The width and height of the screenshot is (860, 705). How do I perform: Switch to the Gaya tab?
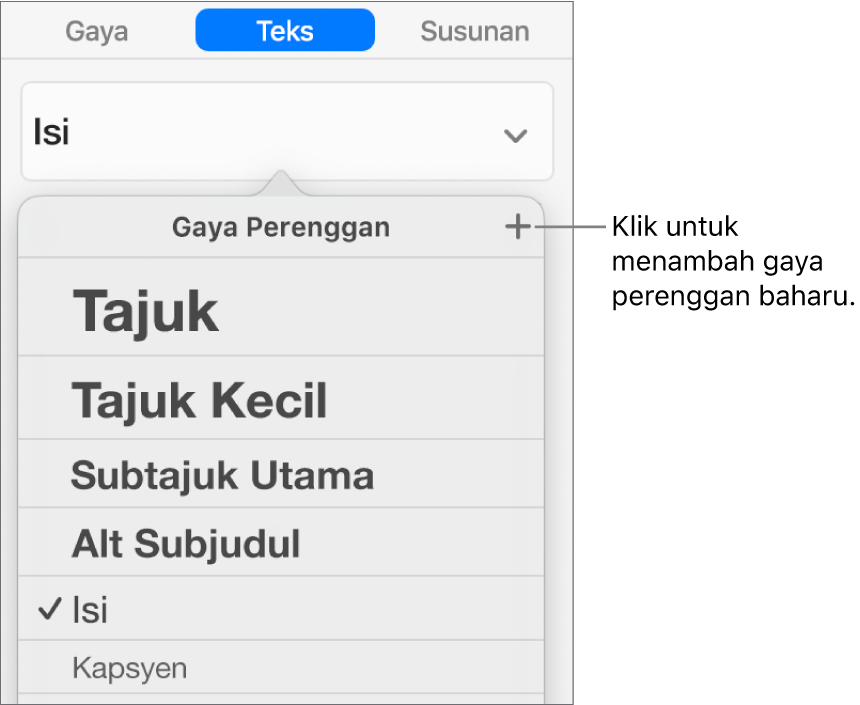pyautogui.click(x=97, y=31)
